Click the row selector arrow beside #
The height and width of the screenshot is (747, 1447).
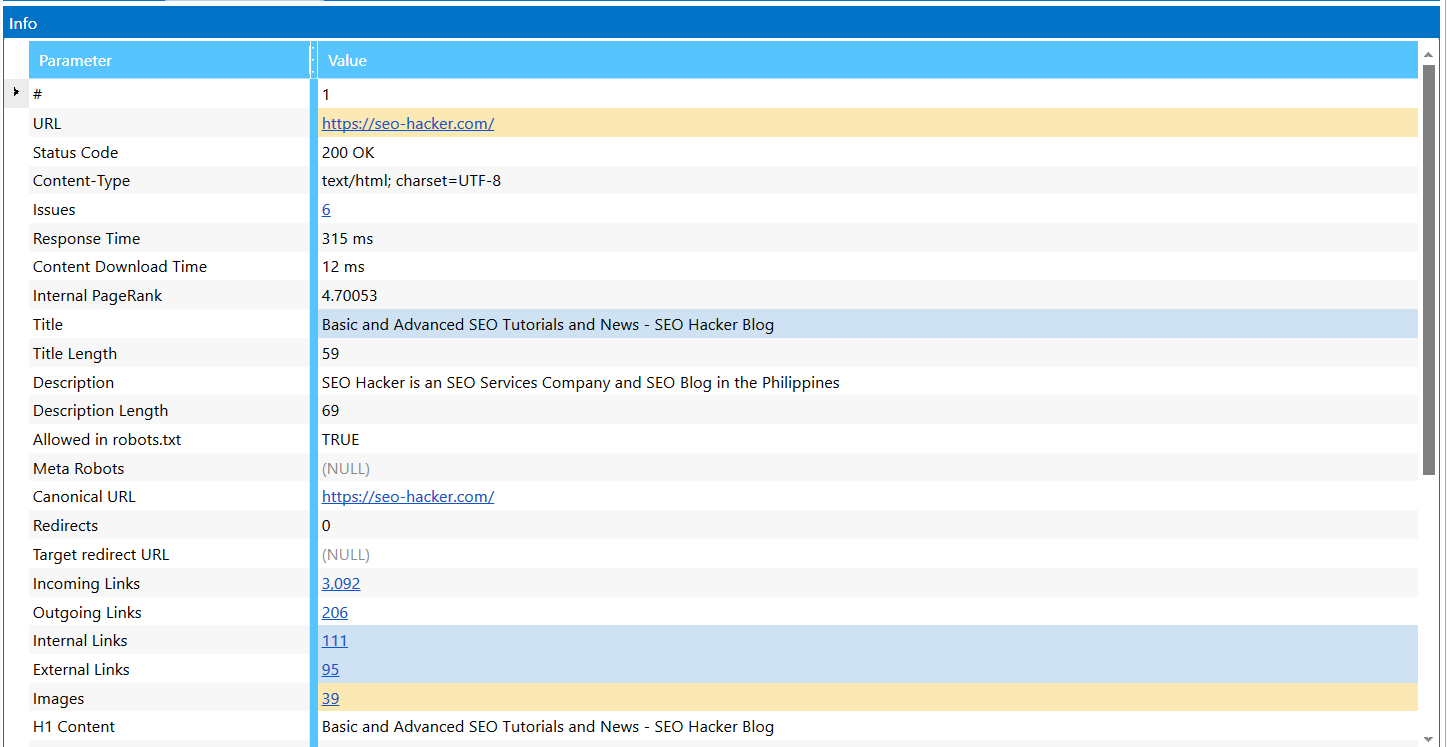coord(16,92)
